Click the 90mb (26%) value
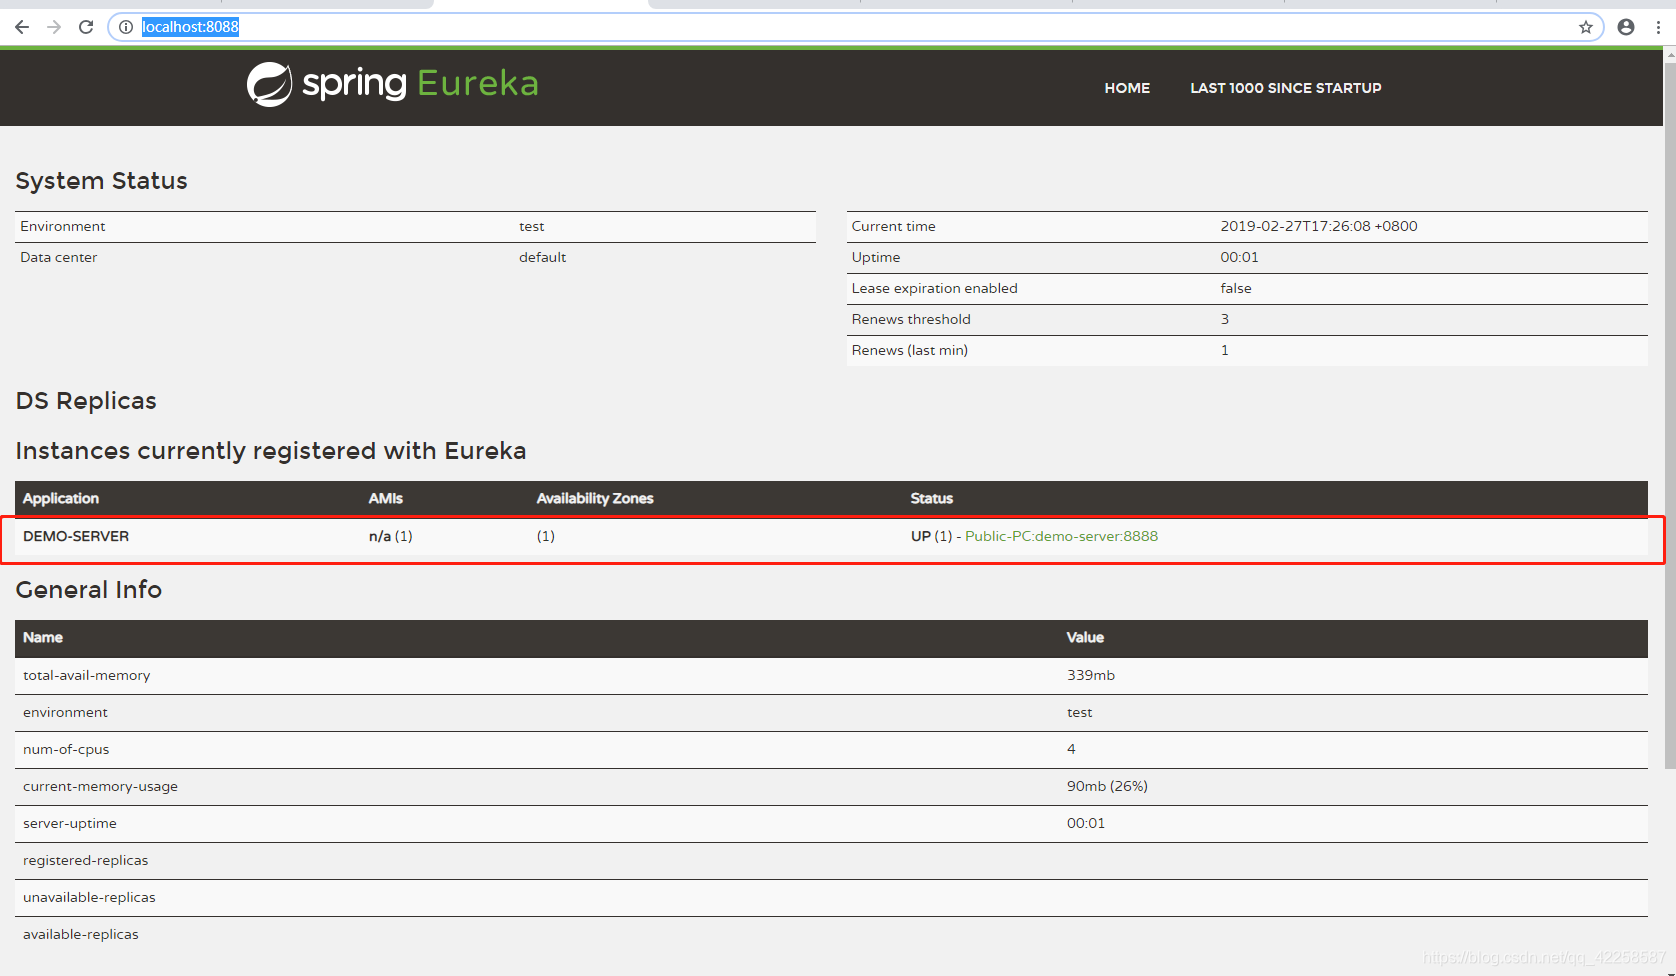This screenshot has height=976, width=1676. pyautogui.click(x=1107, y=787)
